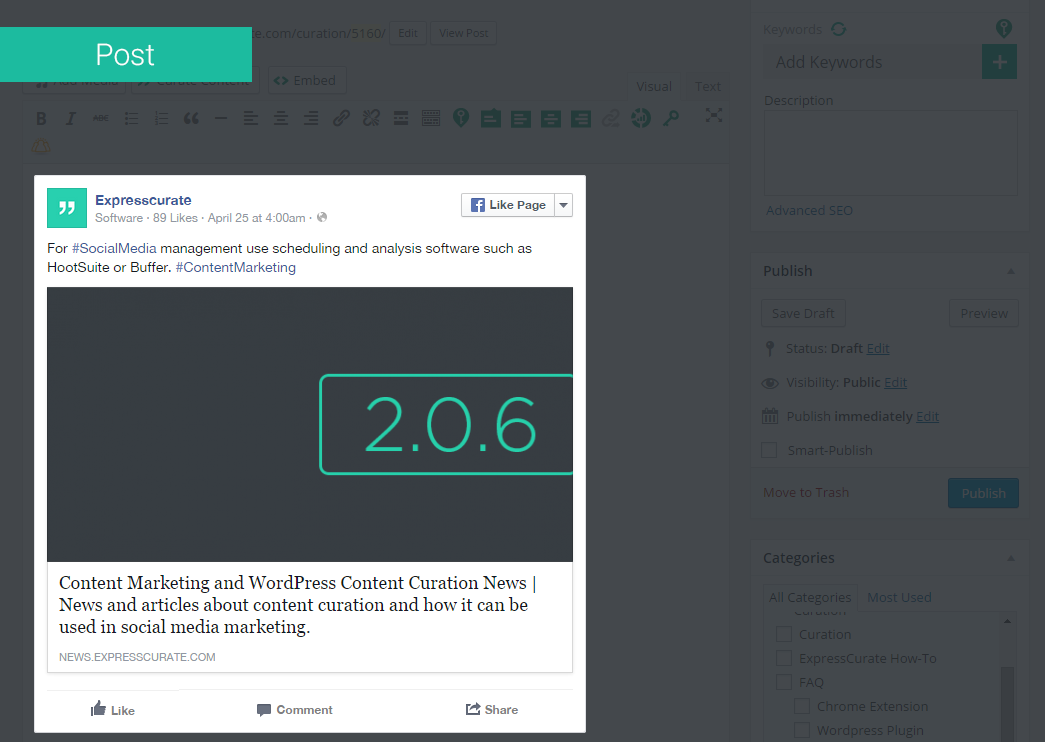Click Save Draft
Viewport: 1045px width, 742px height.
pyautogui.click(x=803, y=313)
